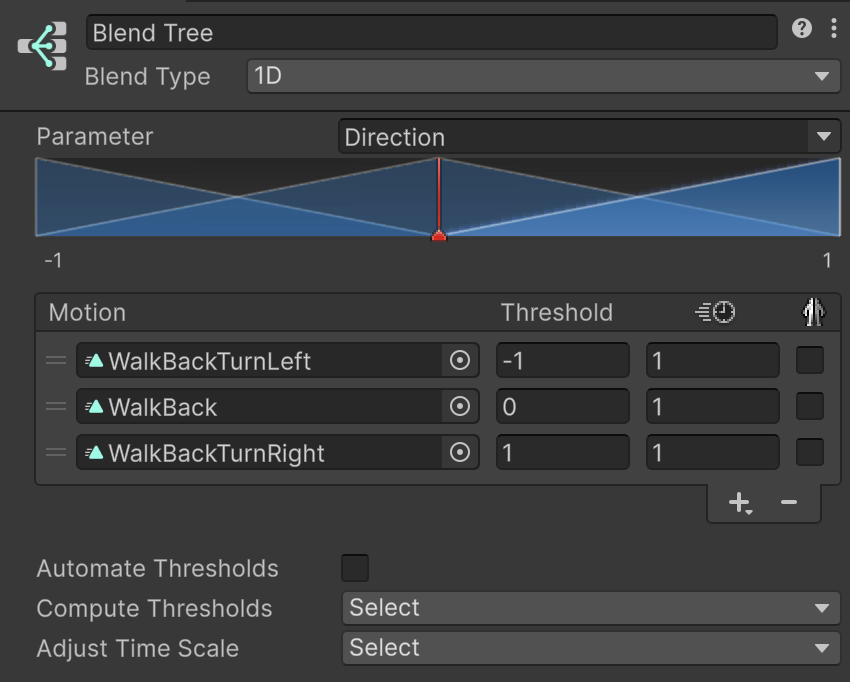Click the Blend Tree asset icon

click(x=42, y=46)
